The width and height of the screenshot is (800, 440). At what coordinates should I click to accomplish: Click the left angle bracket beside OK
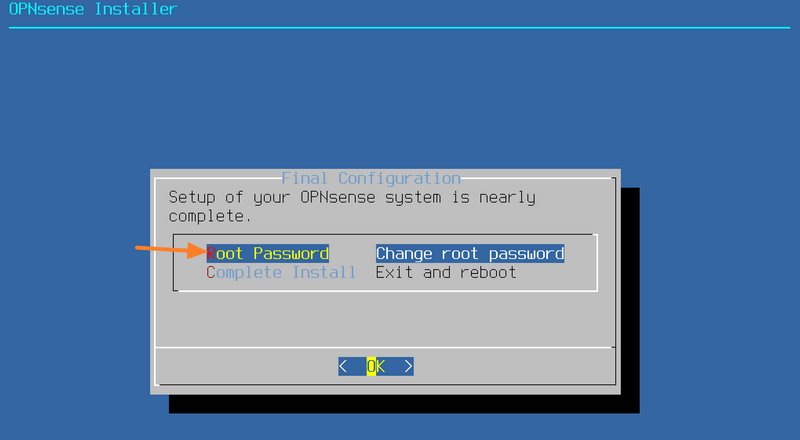coord(343,366)
